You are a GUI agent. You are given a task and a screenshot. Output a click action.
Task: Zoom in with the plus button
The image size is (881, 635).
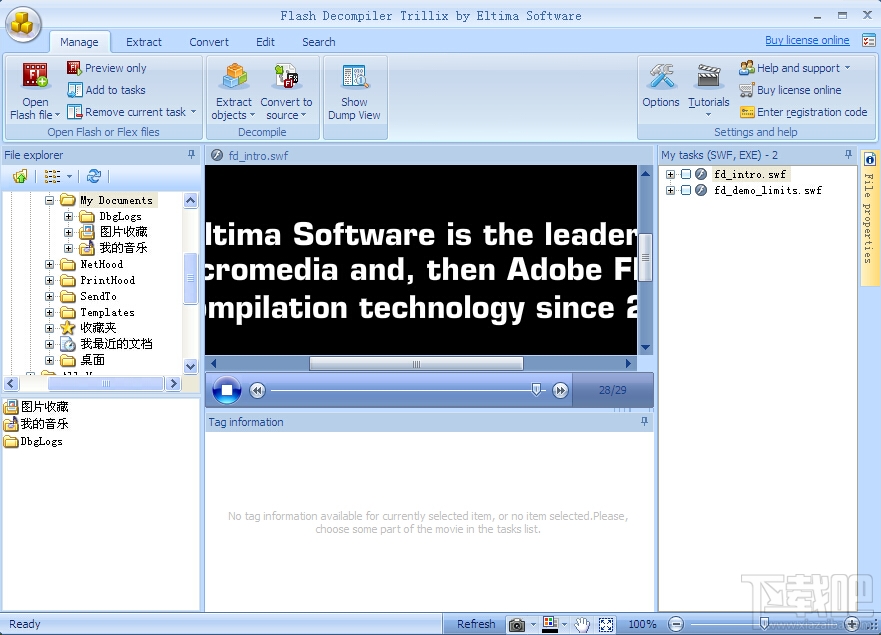click(x=852, y=624)
